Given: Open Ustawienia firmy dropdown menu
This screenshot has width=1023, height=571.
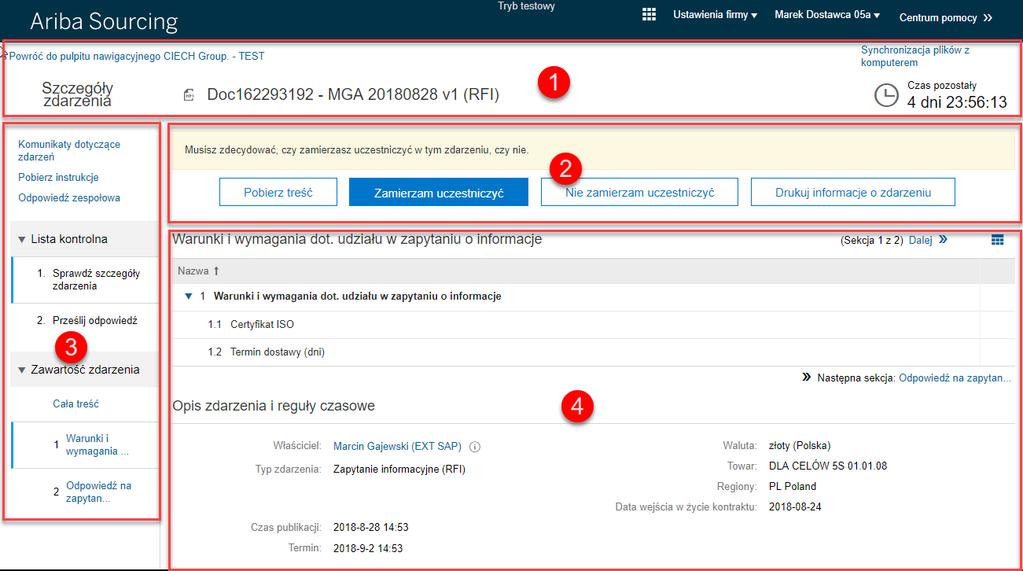Looking at the screenshot, I should coord(715,14).
